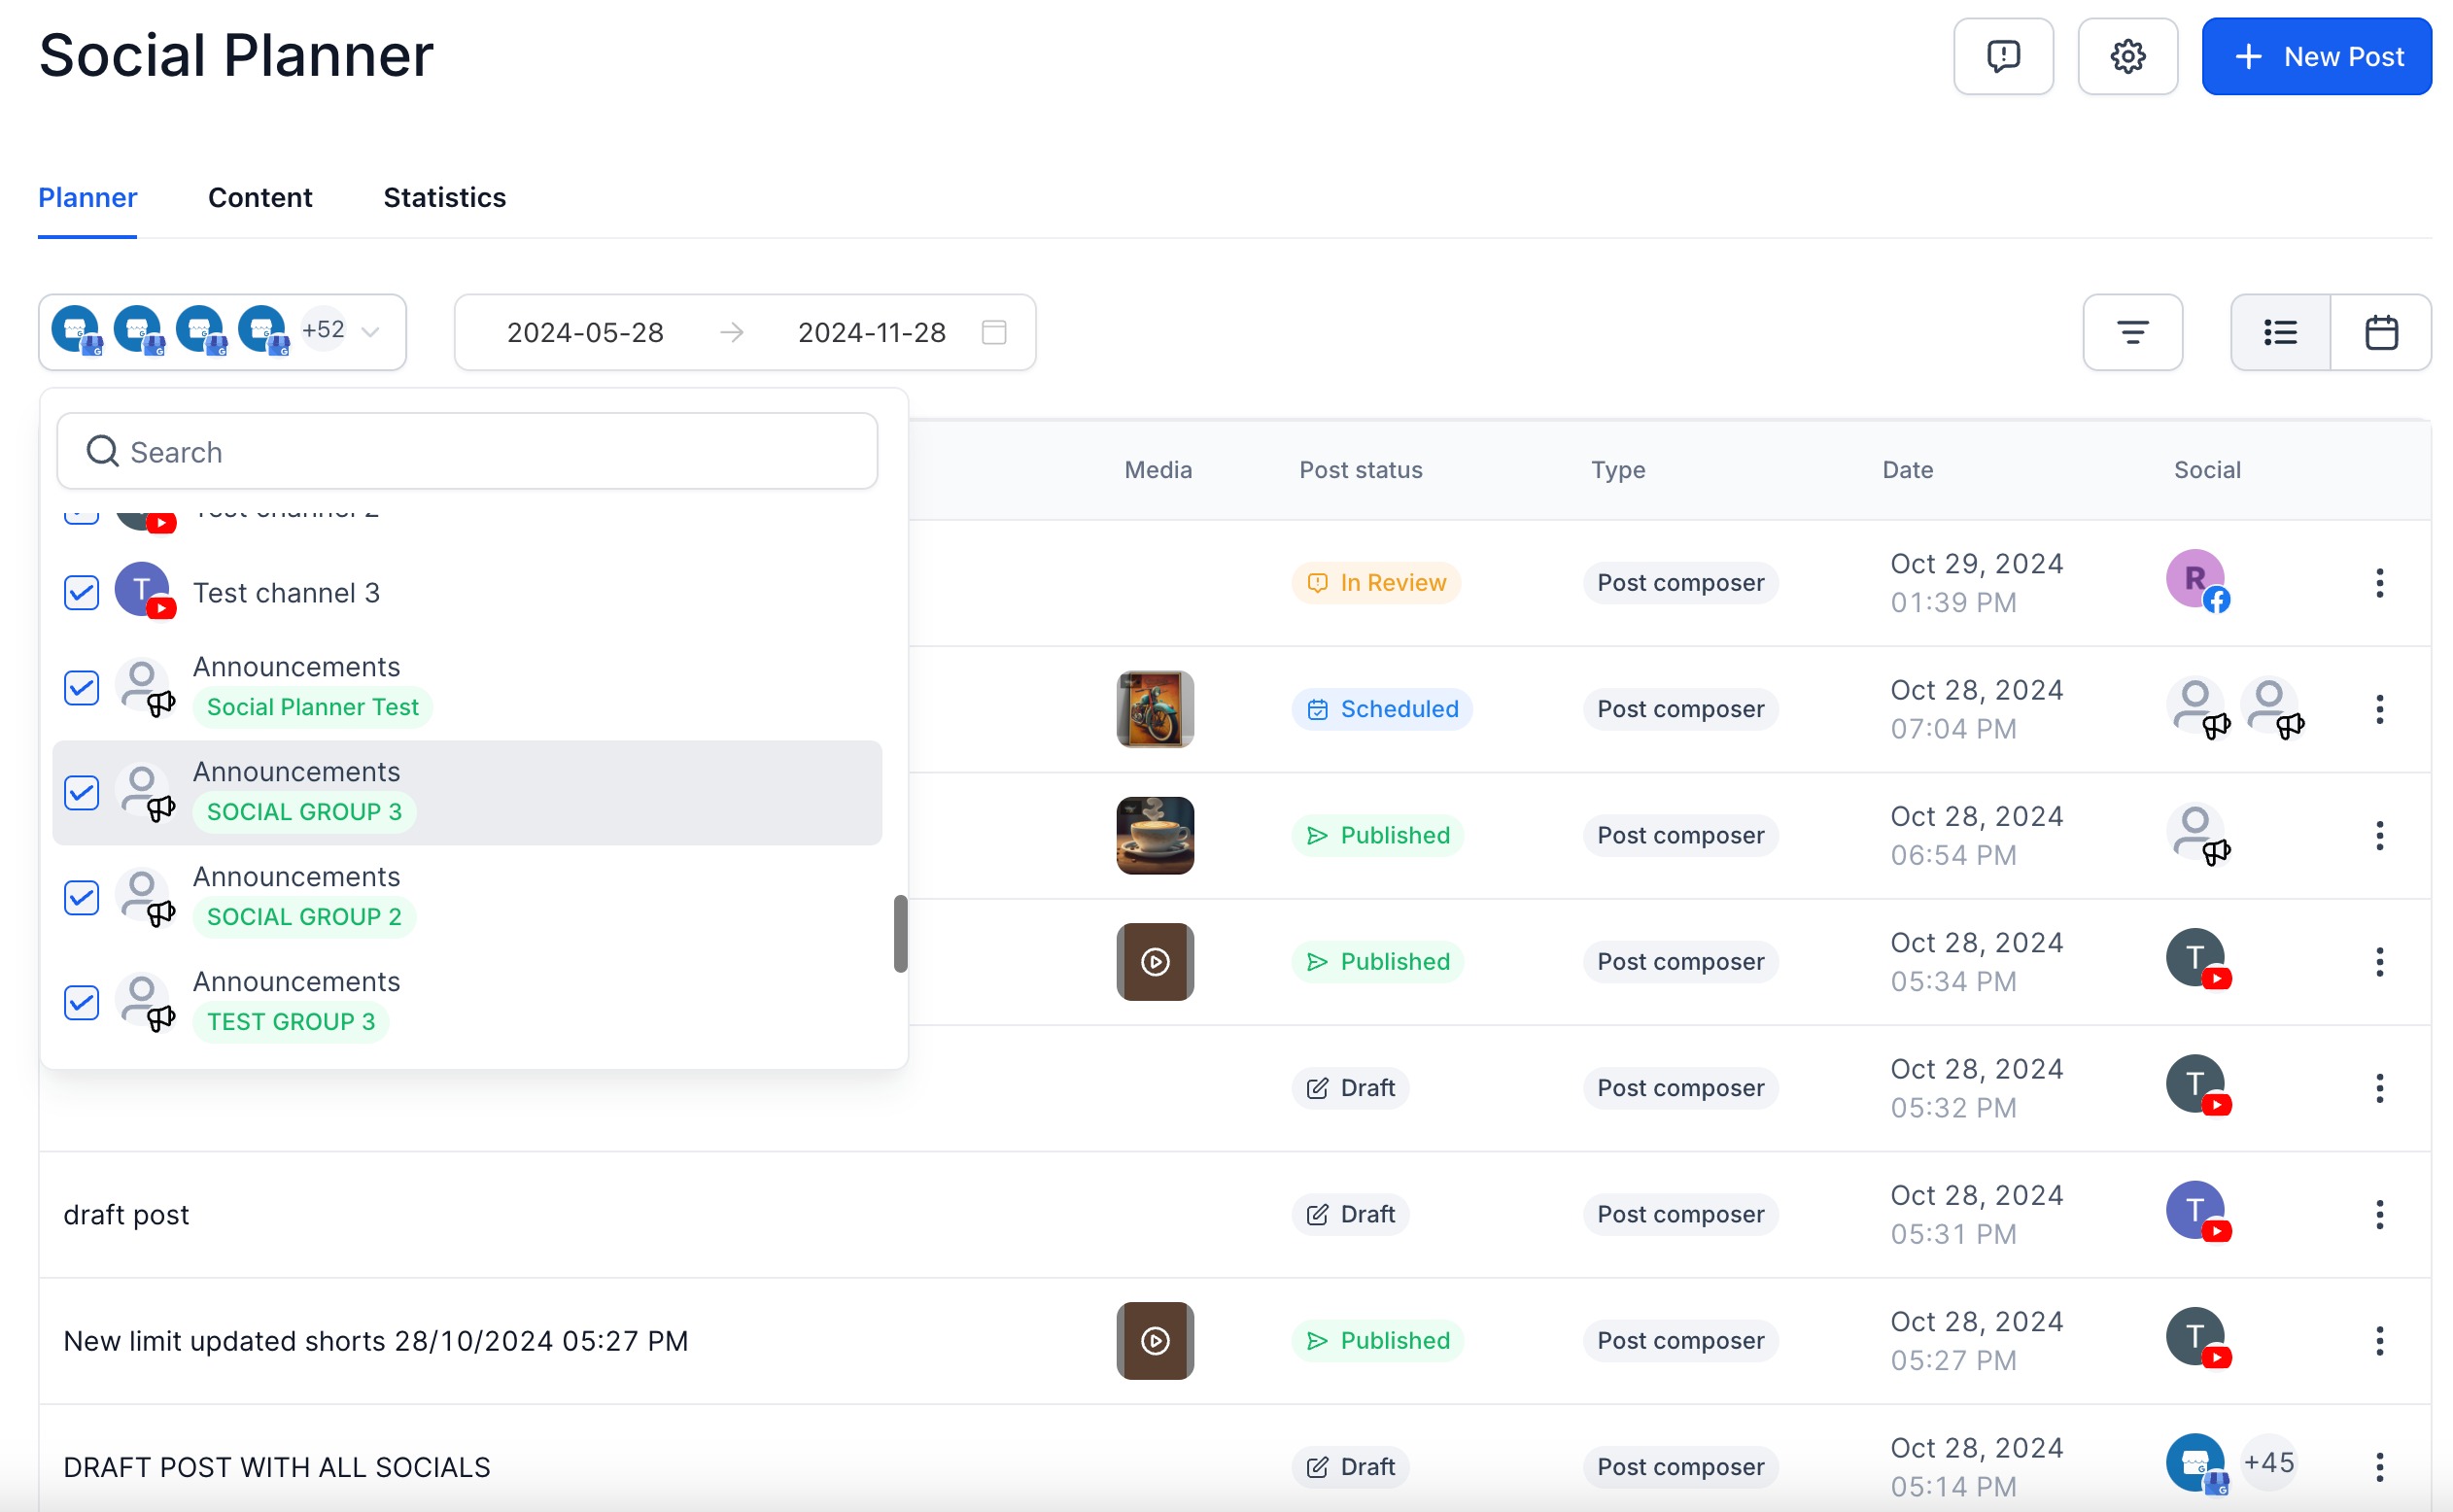Expand the +45 socials badge
Viewport: 2453px width, 1512px height.
[2268, 1463]
